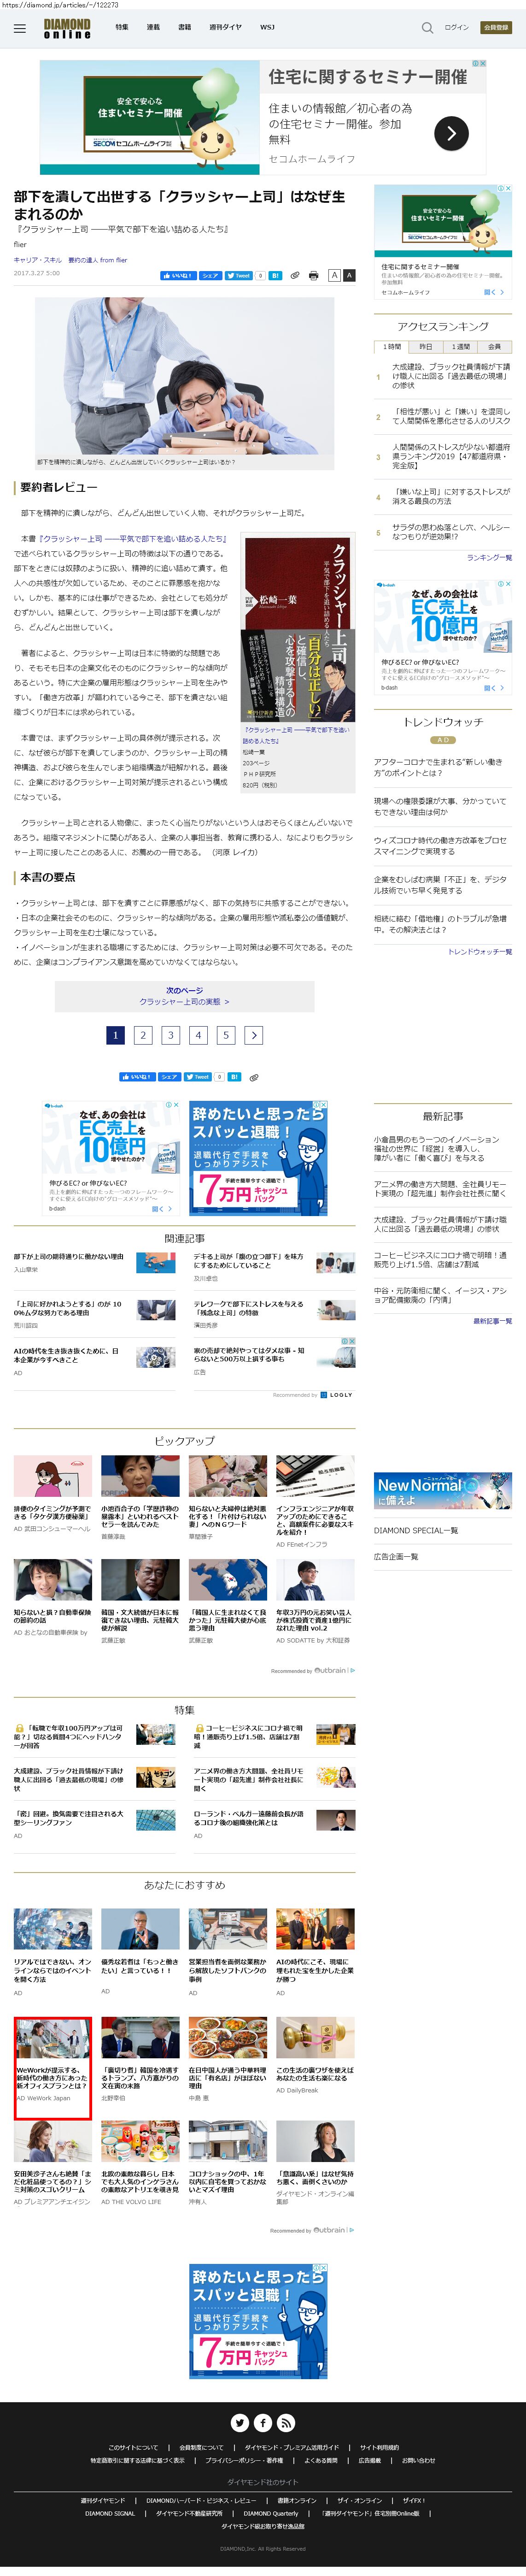Open the hamburger menu icon
Image resolution: width=526 pixels, height=2576 pixels.
pyautogui.click(x=19, y=28)
